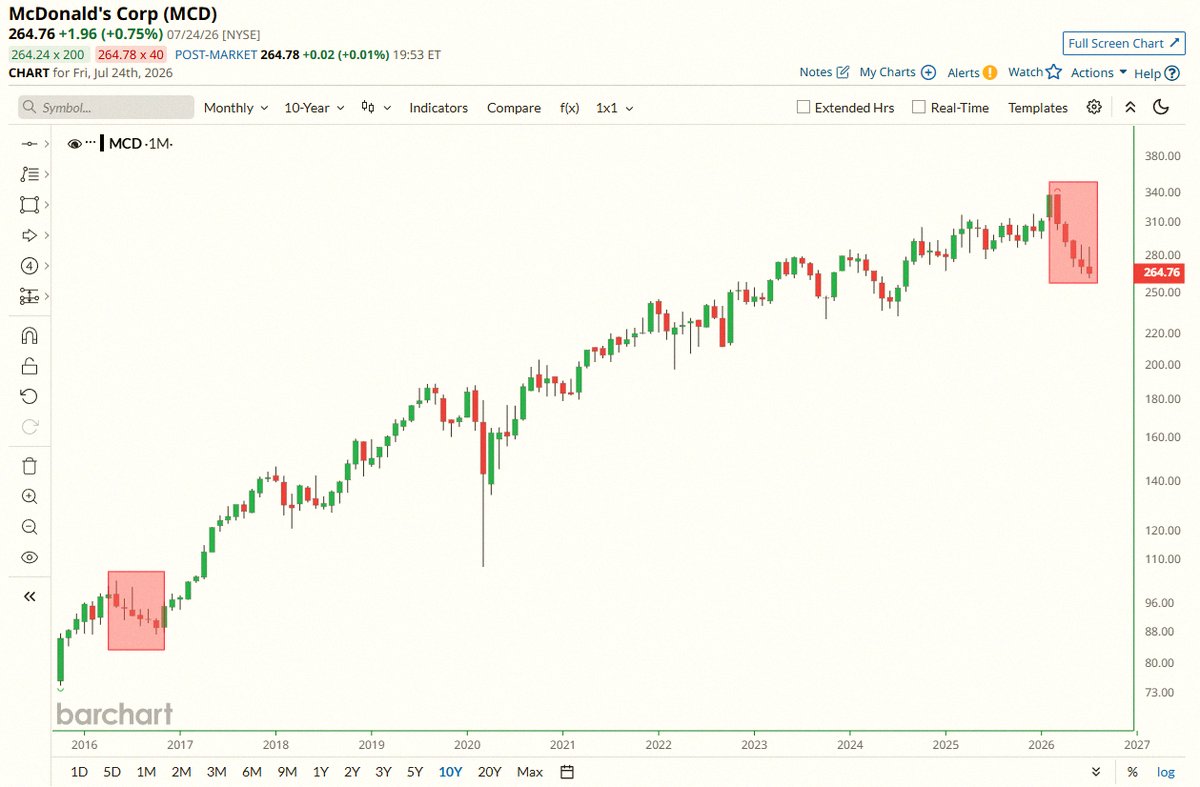Image resolution: width=1200 pixels, height=787 pixels.
Task: Select the 1Y range tab
Action: pos(321,772)
